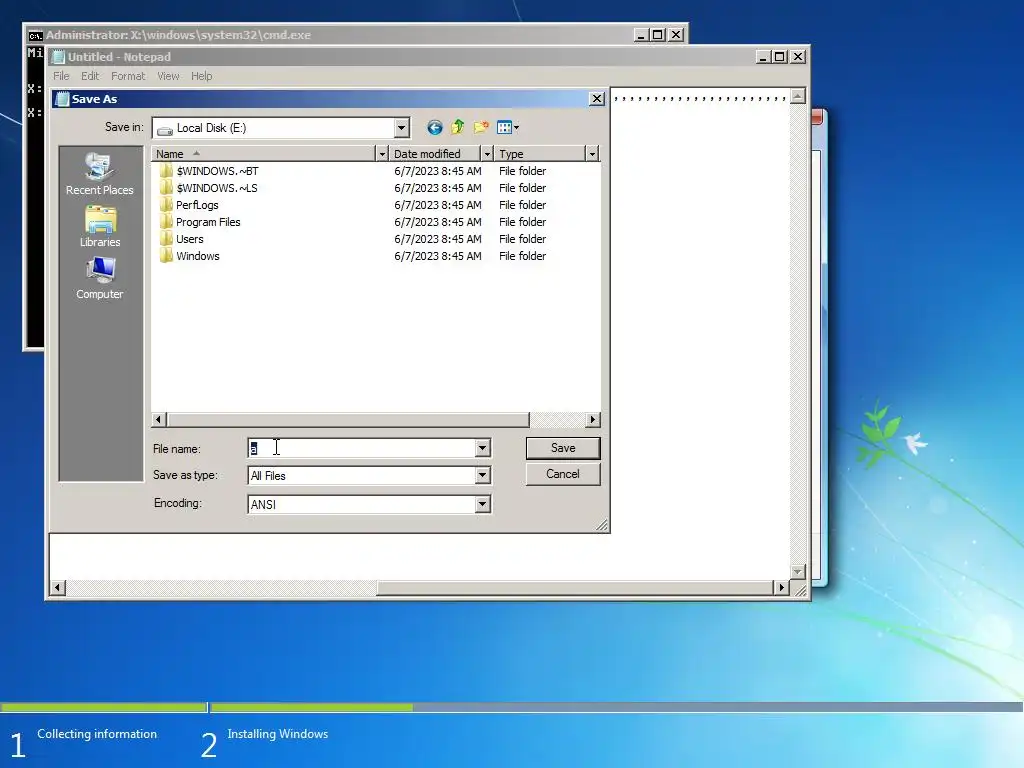Open the Notepad Help menu

pos(202,76)
